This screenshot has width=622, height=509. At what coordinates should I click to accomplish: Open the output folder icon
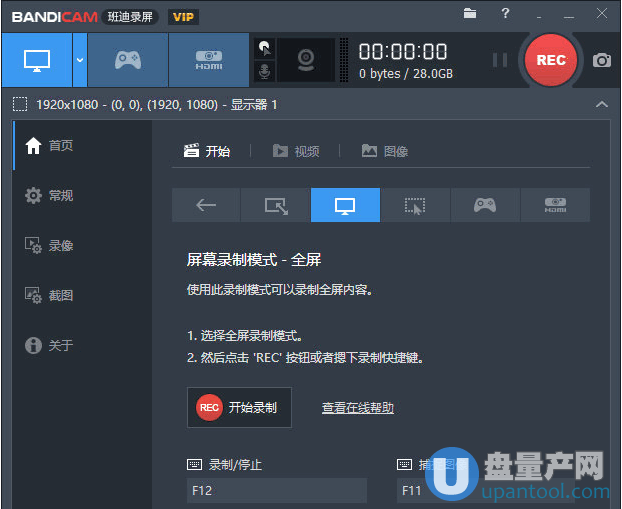[471, 14]
